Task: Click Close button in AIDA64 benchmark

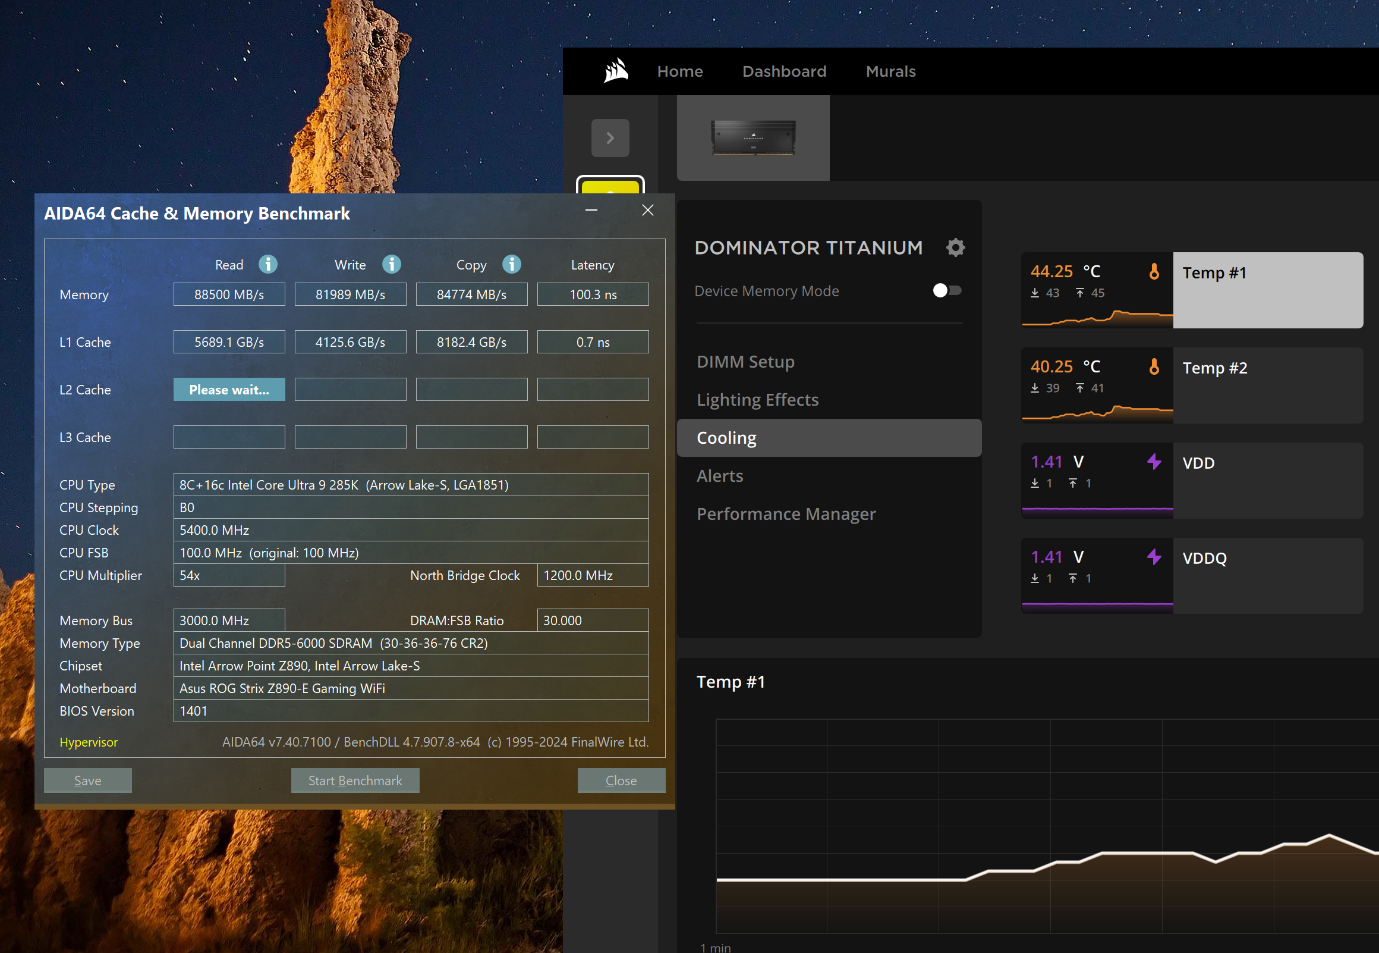Action: [x=621, y=780]
